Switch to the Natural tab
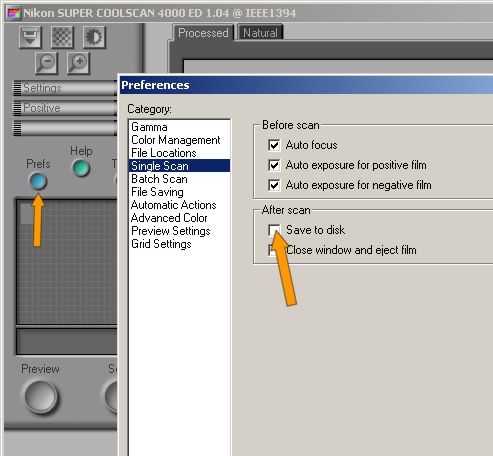 coord(260,33)
